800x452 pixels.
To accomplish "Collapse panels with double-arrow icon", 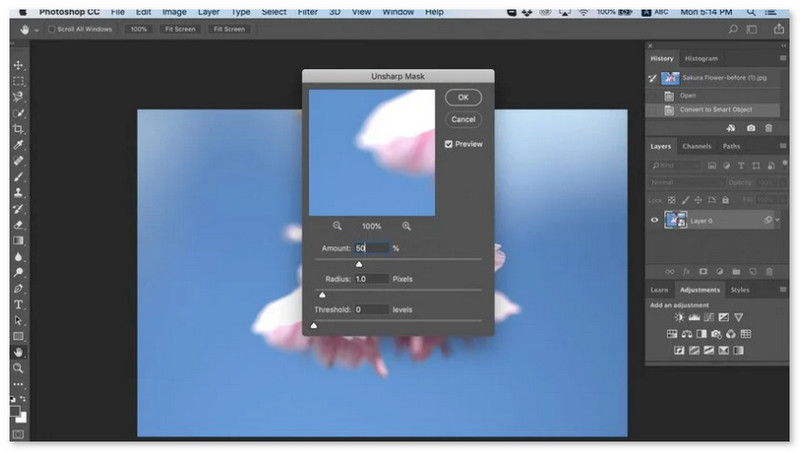I will [x=784, y=45].
